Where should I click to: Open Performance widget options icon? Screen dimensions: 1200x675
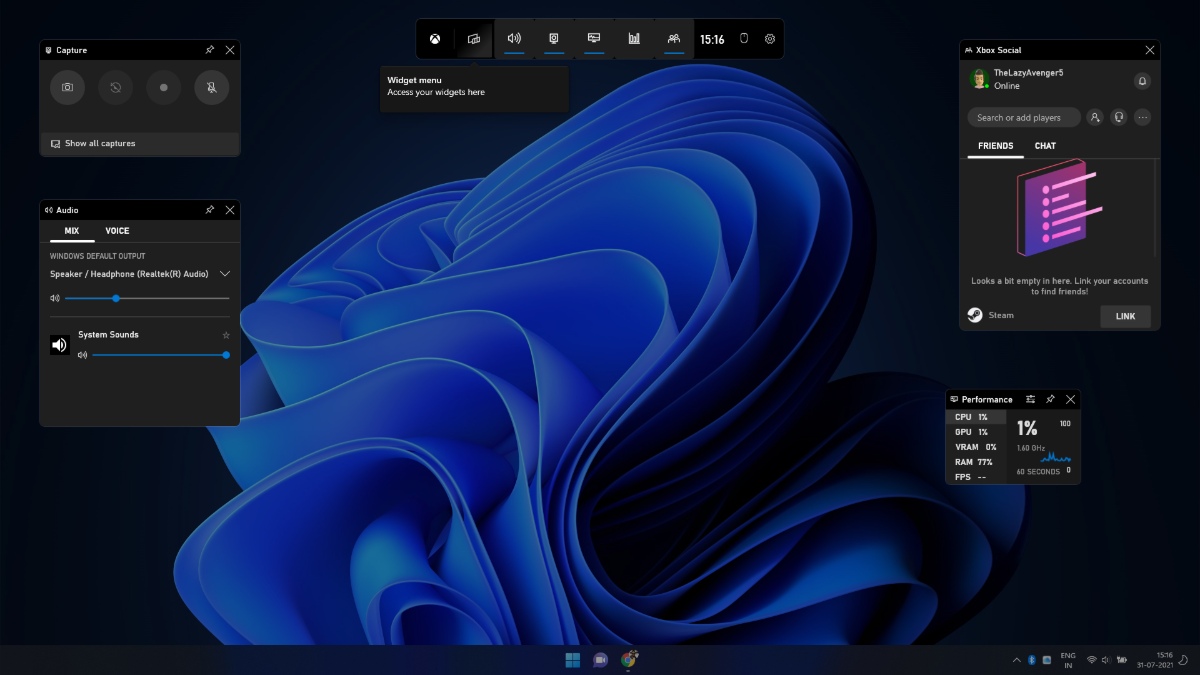1030,399
